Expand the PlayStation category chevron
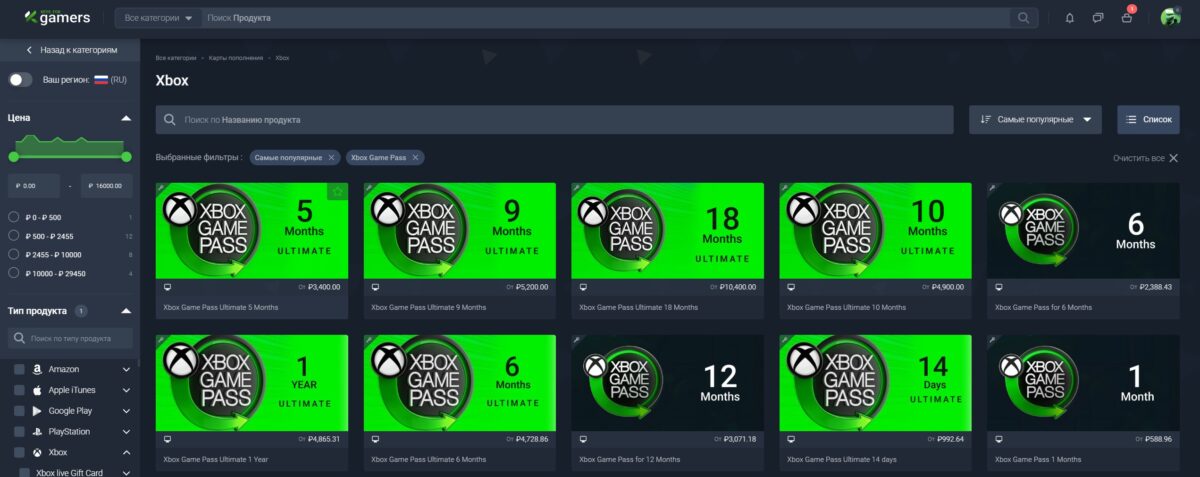The height and width of the screenshot is (477, 1200). pos(126,432)
